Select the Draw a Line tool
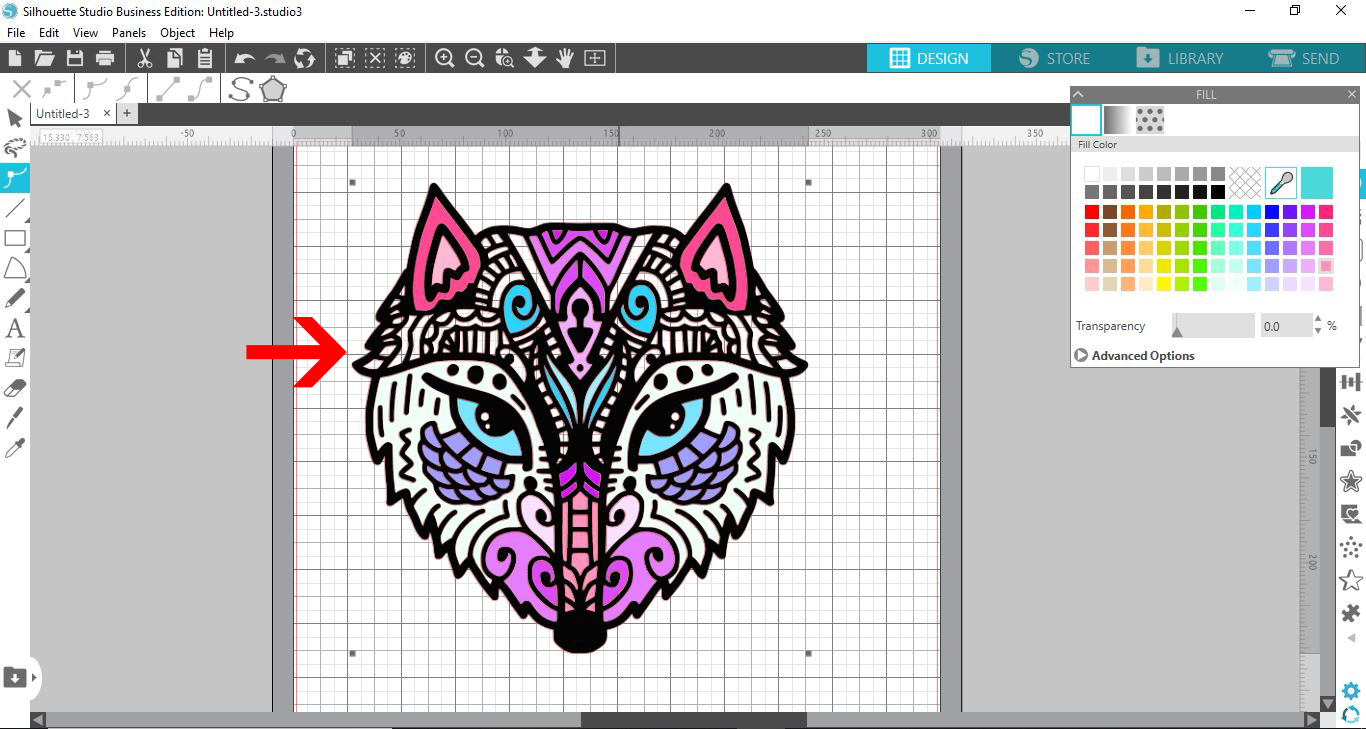Image resolution: width=1366 pixels, height=729 pixels. click(15, 208)
